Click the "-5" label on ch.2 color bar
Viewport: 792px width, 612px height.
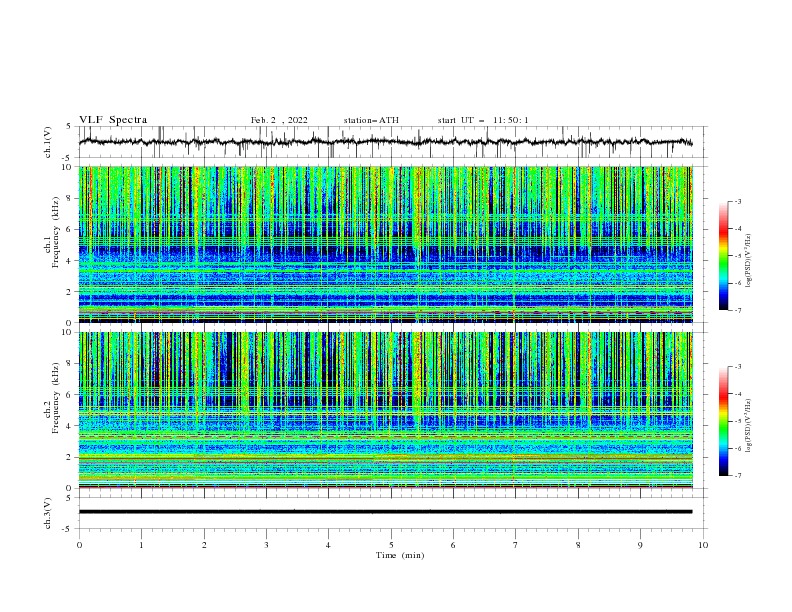[x=737, y=421]
